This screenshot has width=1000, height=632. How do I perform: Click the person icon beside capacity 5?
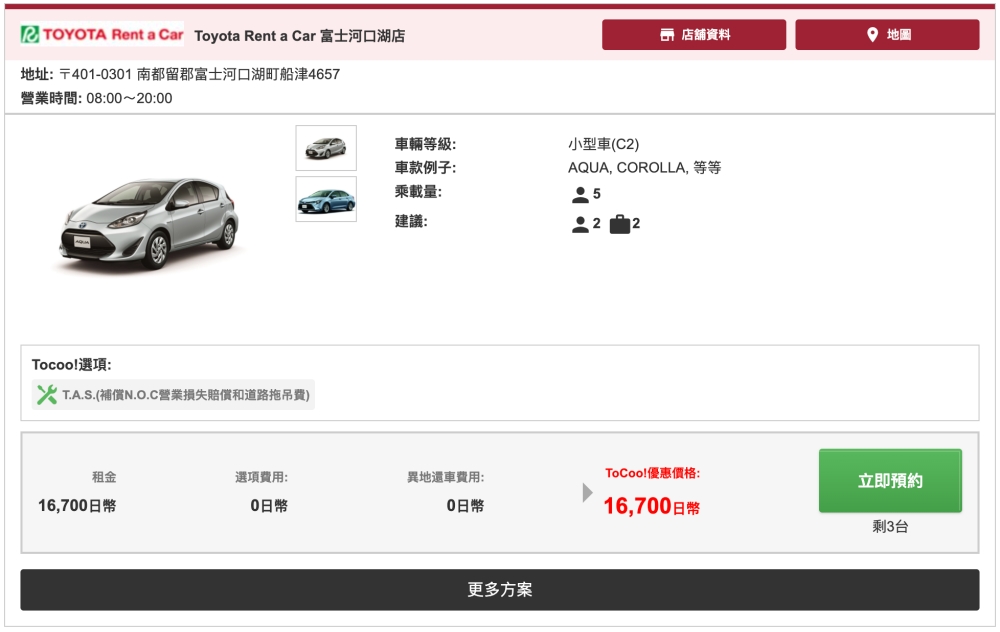(x=580, y=195)
